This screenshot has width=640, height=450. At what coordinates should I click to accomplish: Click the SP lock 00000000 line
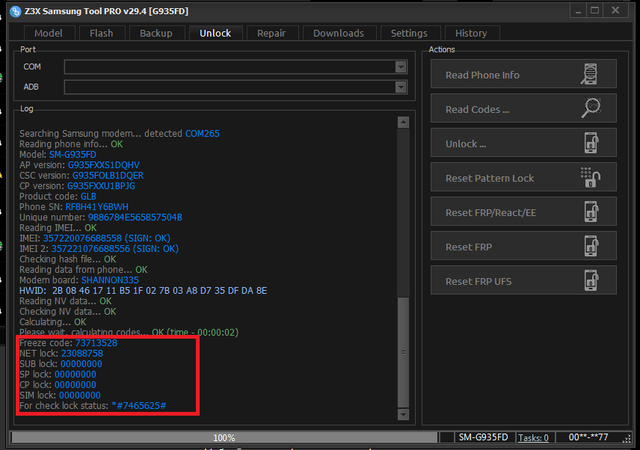[x=58, y=374]
